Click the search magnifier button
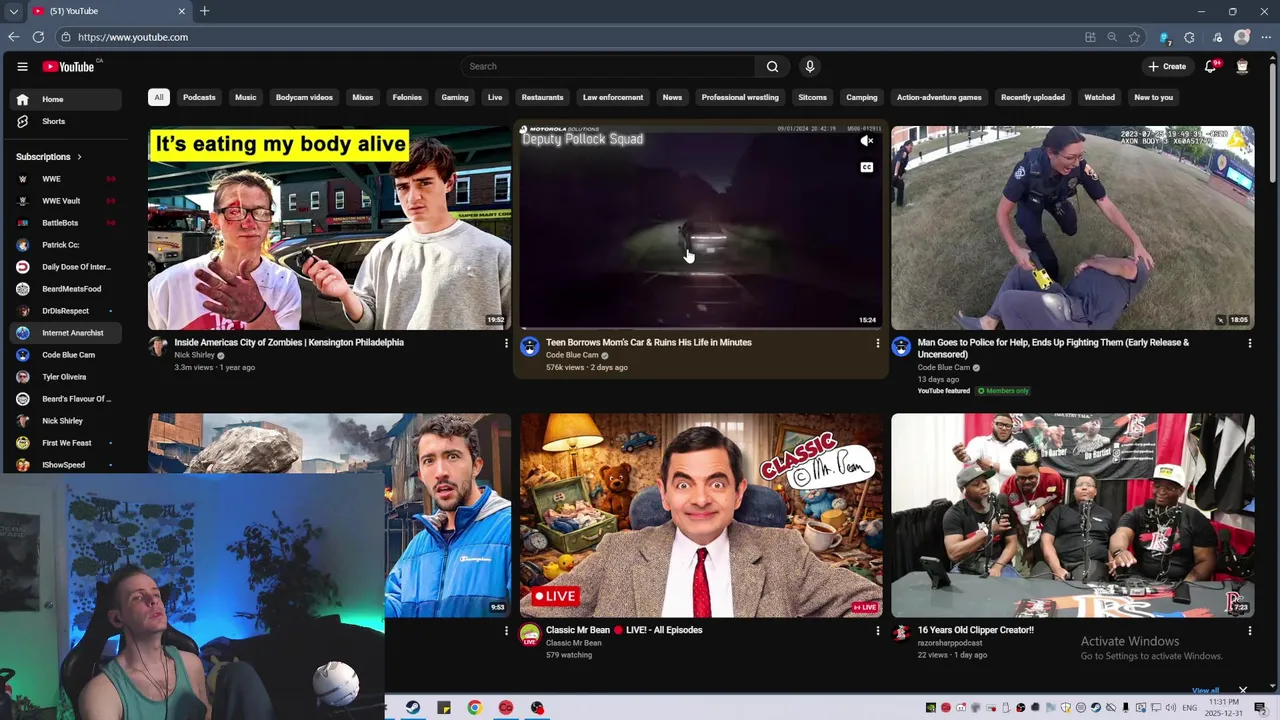This screenshot has width=1280, height=720. (772, 67)
